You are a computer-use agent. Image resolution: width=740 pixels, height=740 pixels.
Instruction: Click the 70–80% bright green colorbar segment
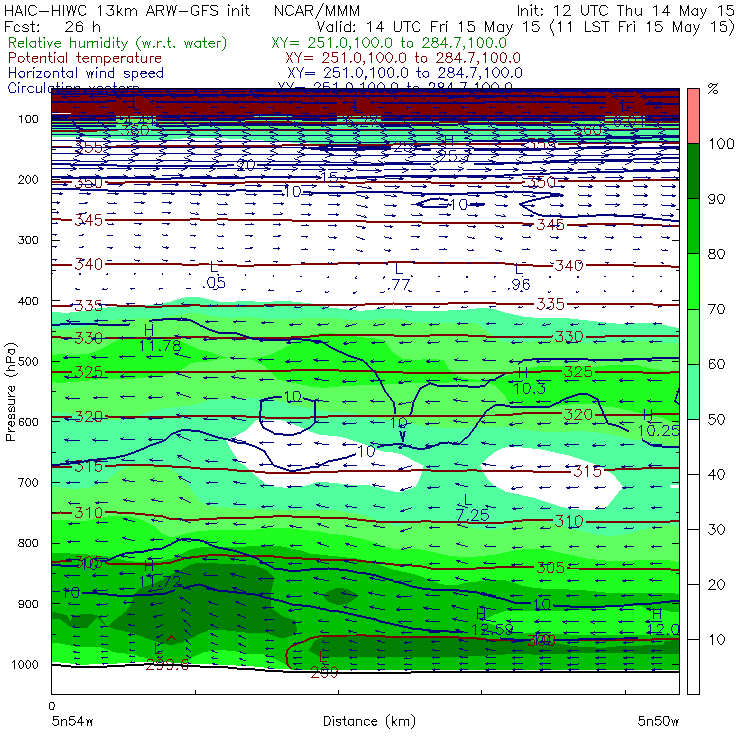pos(693,281)
